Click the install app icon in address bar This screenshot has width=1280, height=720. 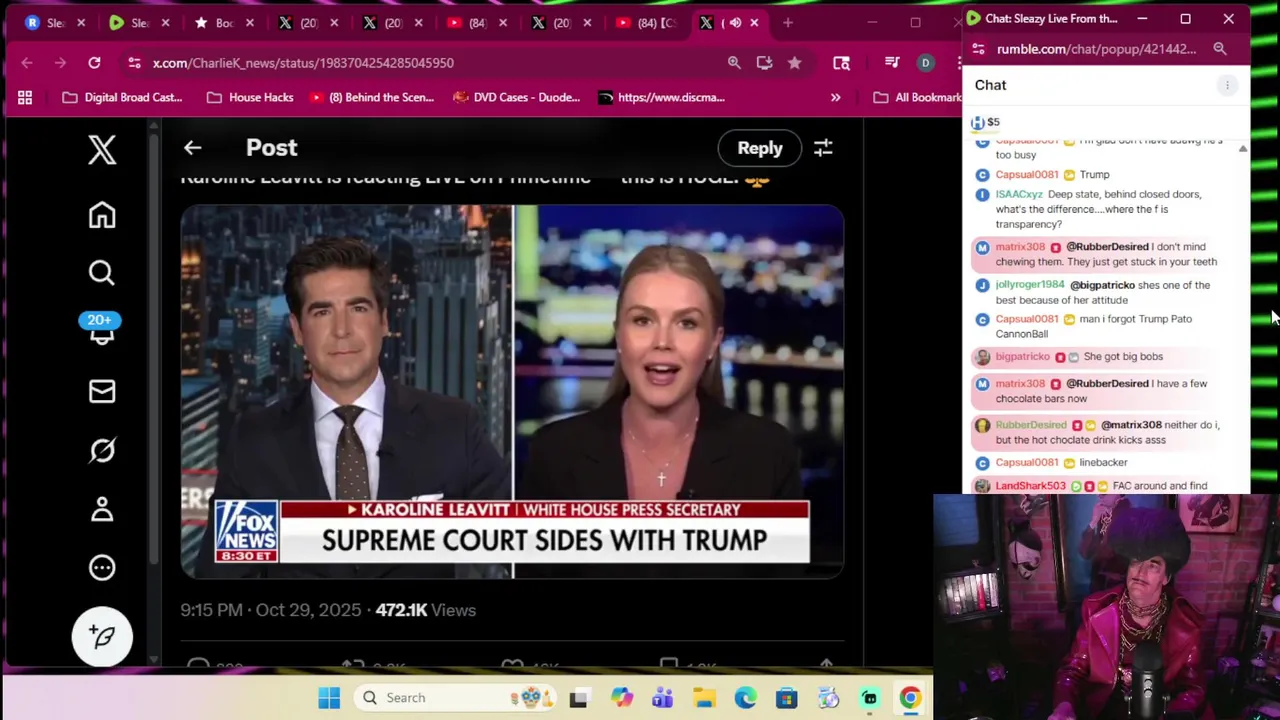click(764, 63)
